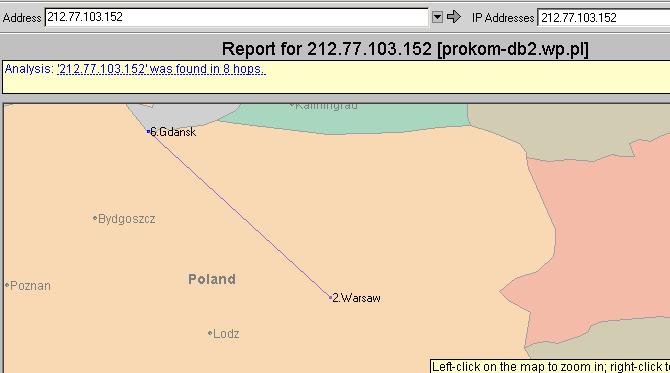Click the pink country region east of Poland
The width and height of the screenshot is (670, 373).
(598, 239)
